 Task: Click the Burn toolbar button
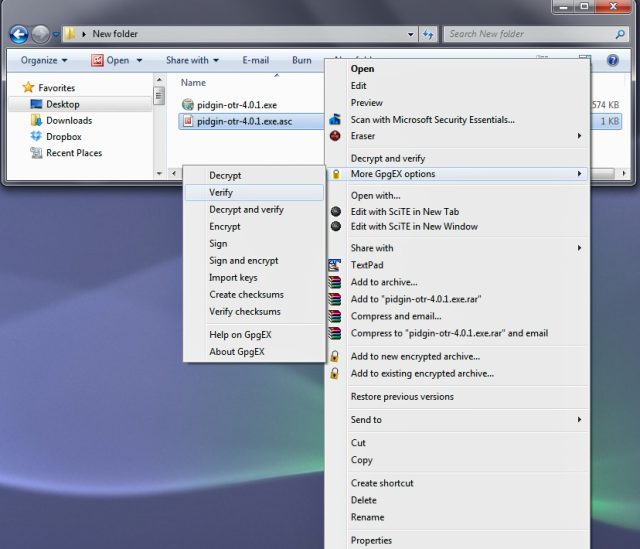(x=302, y=60)
